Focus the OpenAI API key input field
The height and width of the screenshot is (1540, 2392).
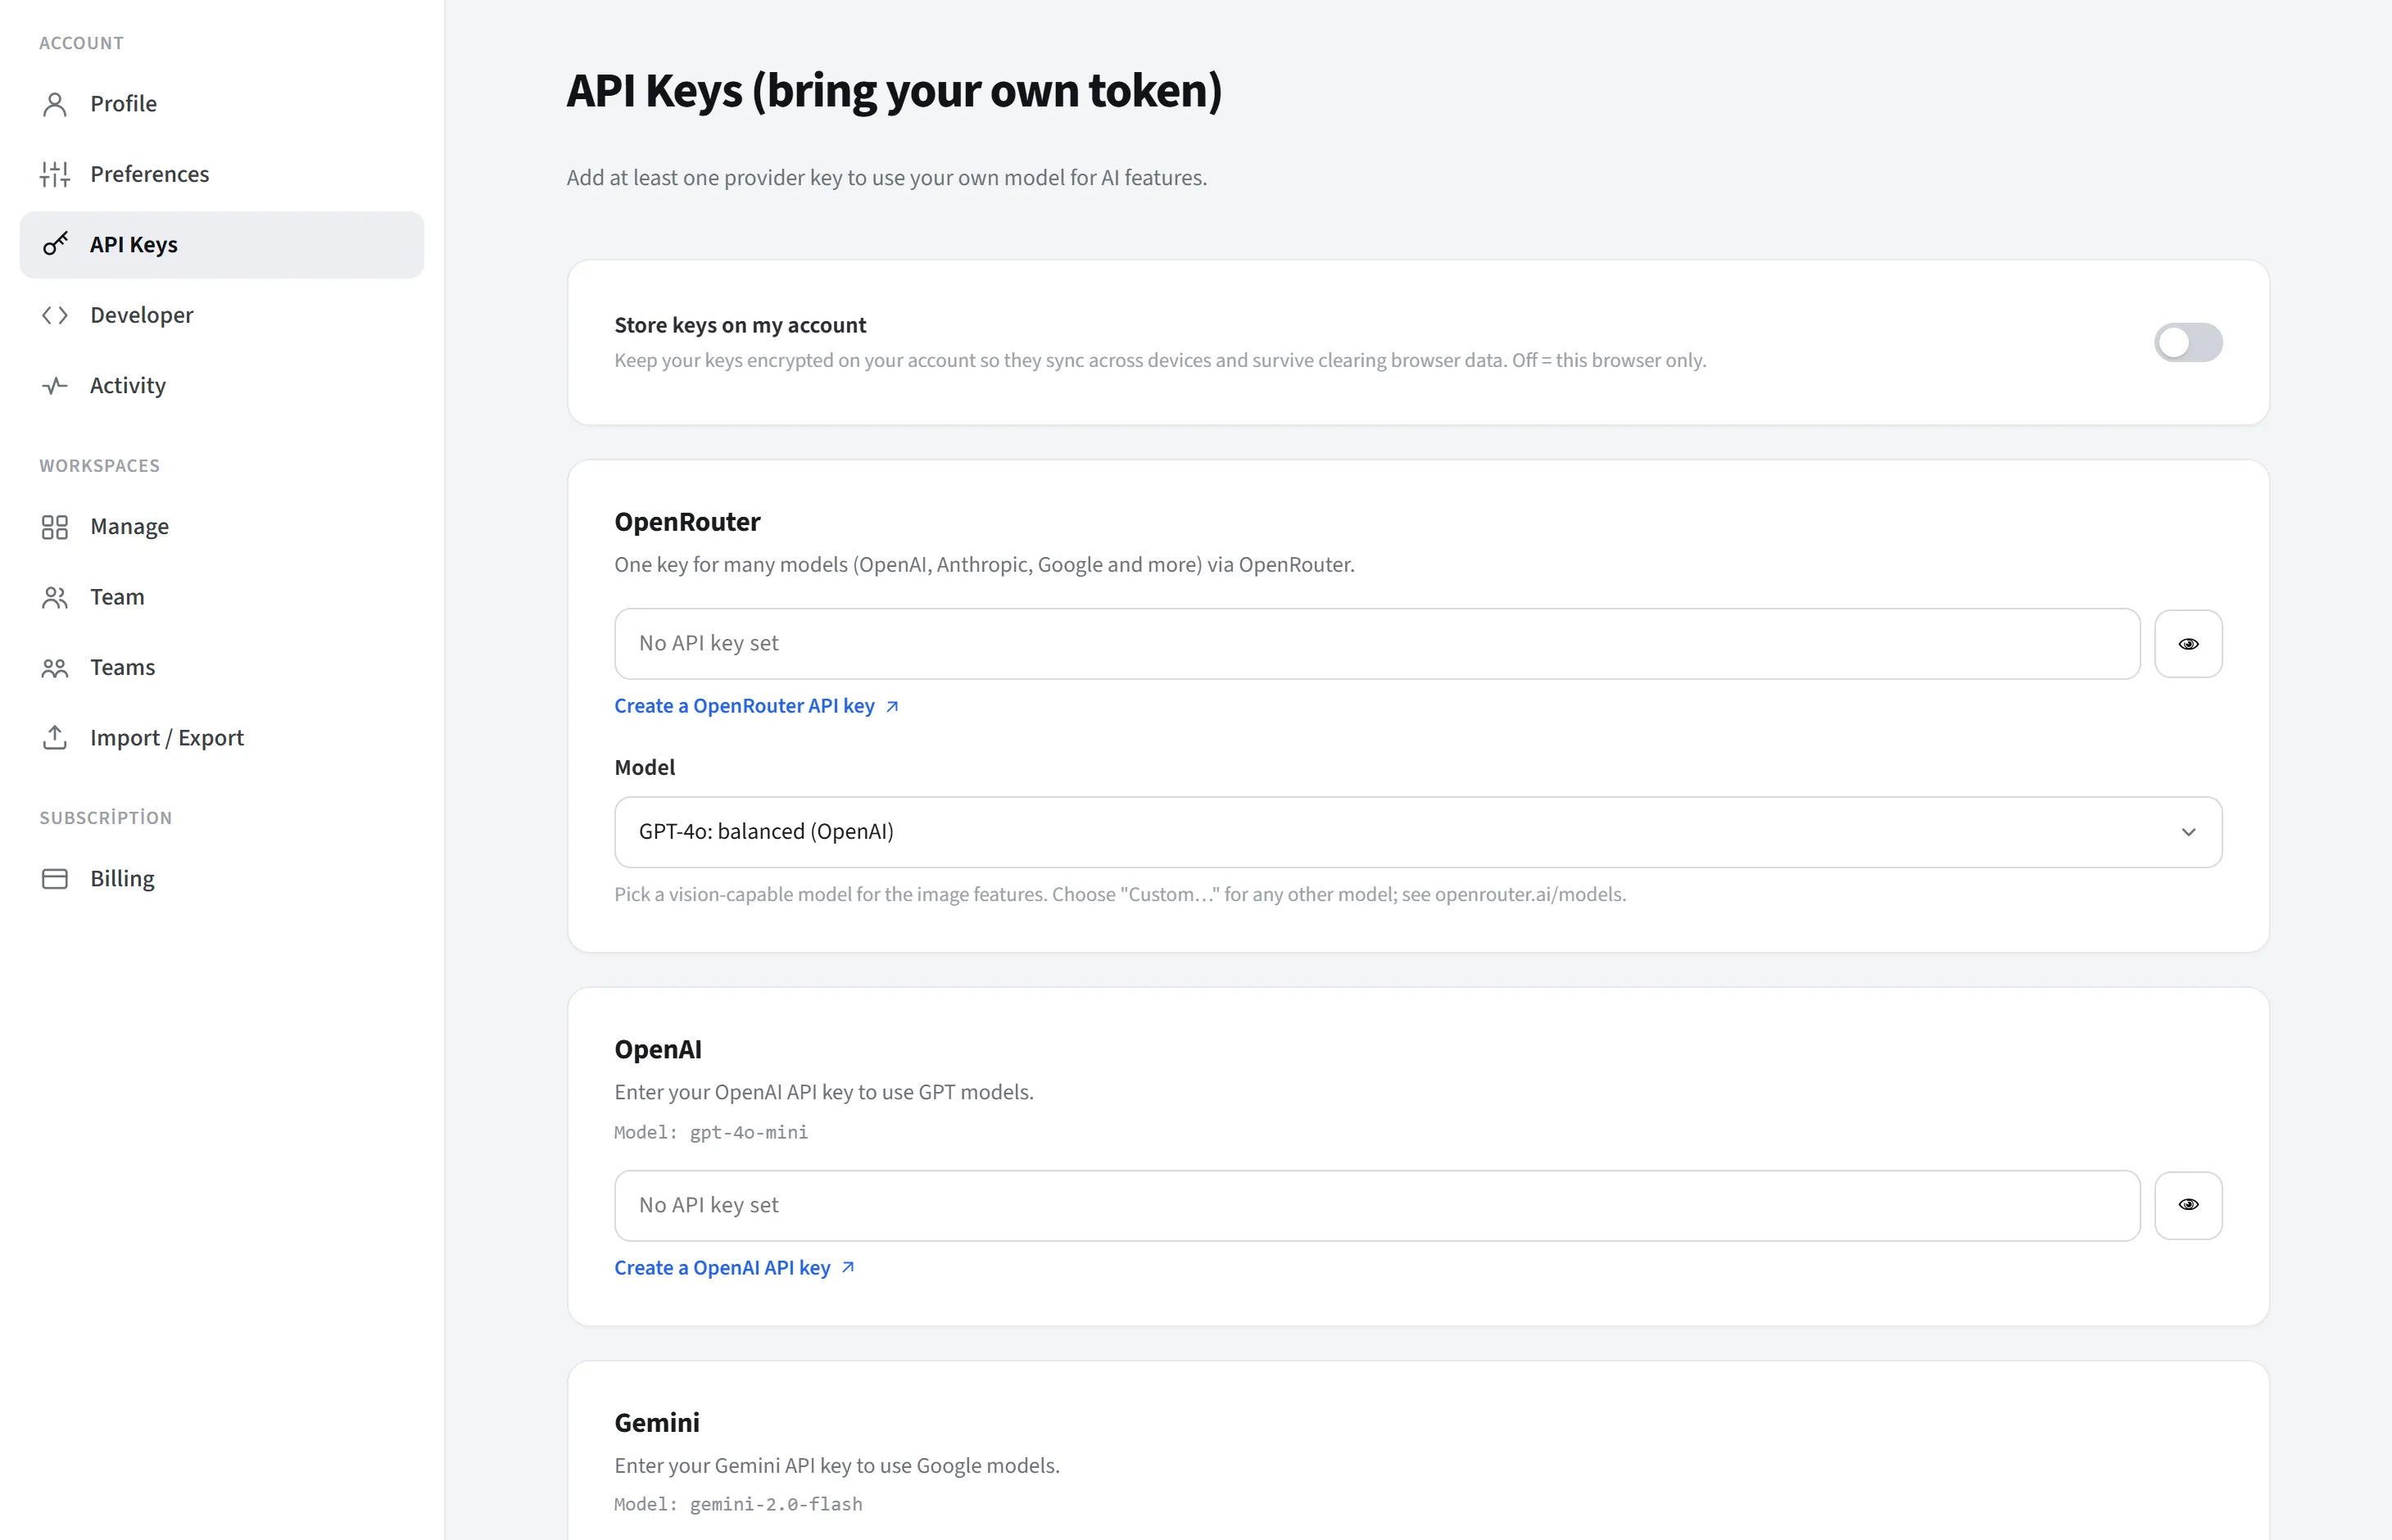1377,1205
